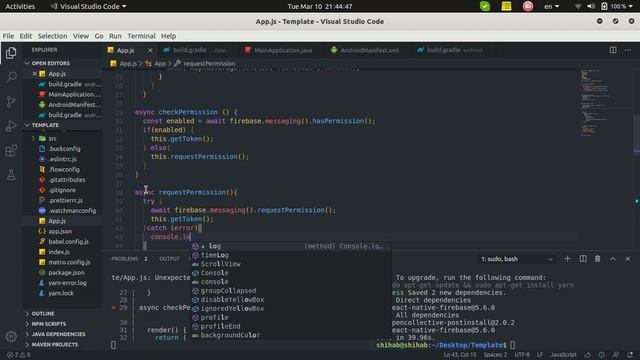
Task: Click the notifications bell in status bar
Action: pyautogui.click(x=630, y=355)
